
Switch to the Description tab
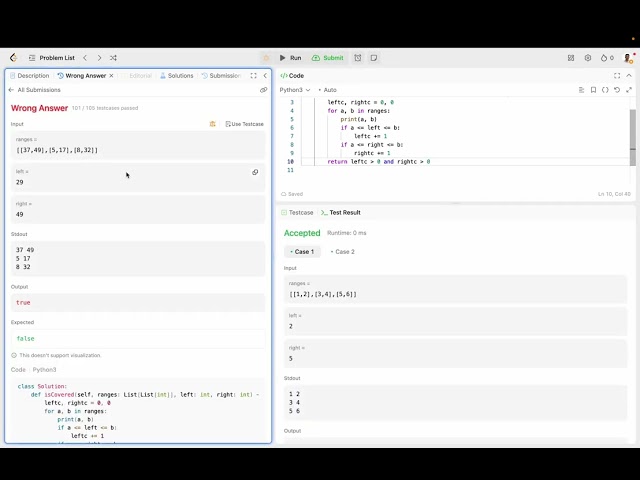pyautogui.click(x=29, y=76)
